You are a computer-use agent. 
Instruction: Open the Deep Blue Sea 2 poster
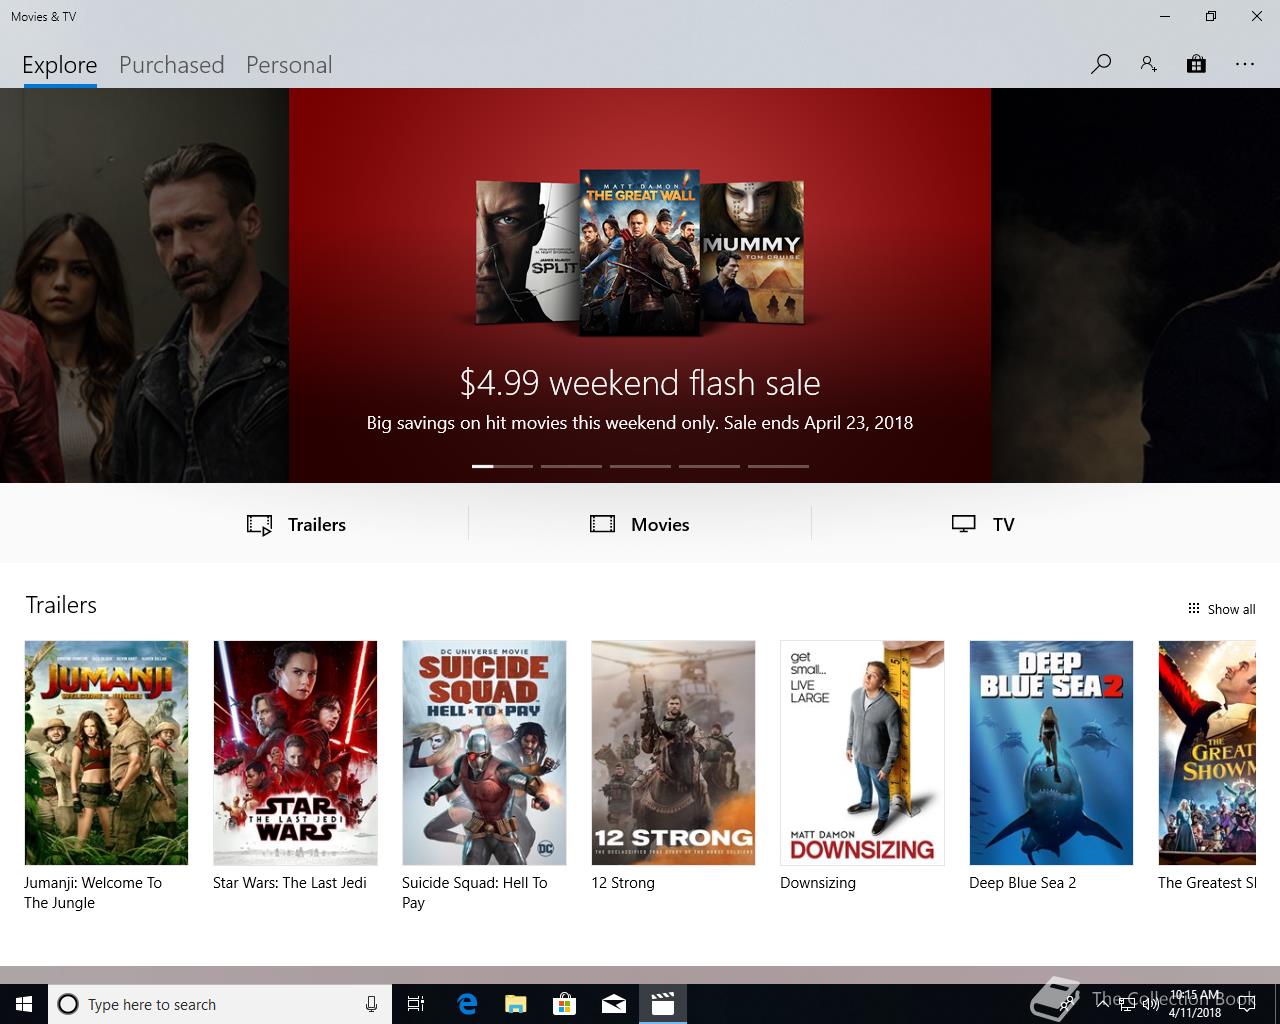pos(1051,753)
